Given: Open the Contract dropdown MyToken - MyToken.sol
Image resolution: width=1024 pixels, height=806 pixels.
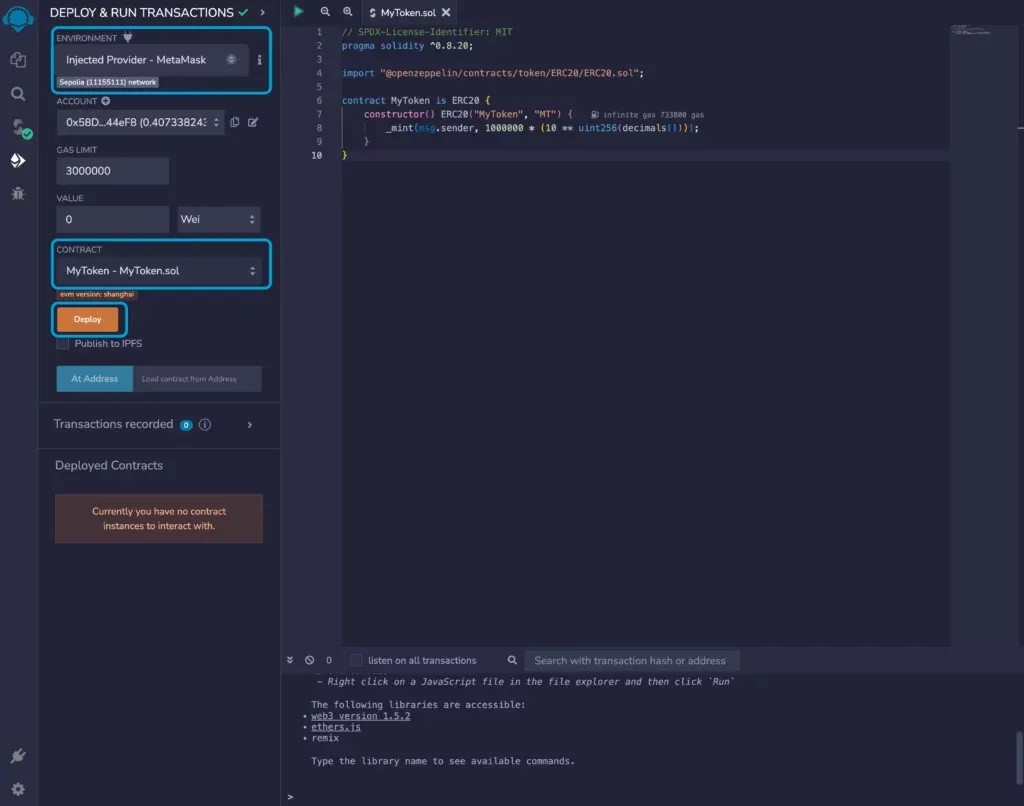Looking at the screenshot, I should [x=161, y=270].
